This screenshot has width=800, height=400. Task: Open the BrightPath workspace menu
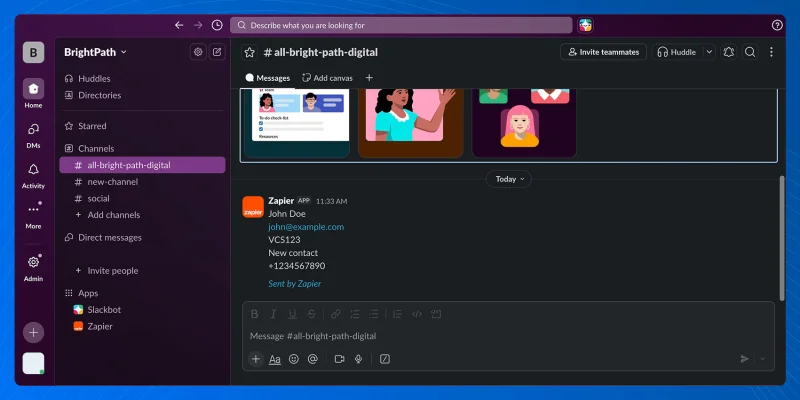tap(95, 52)
